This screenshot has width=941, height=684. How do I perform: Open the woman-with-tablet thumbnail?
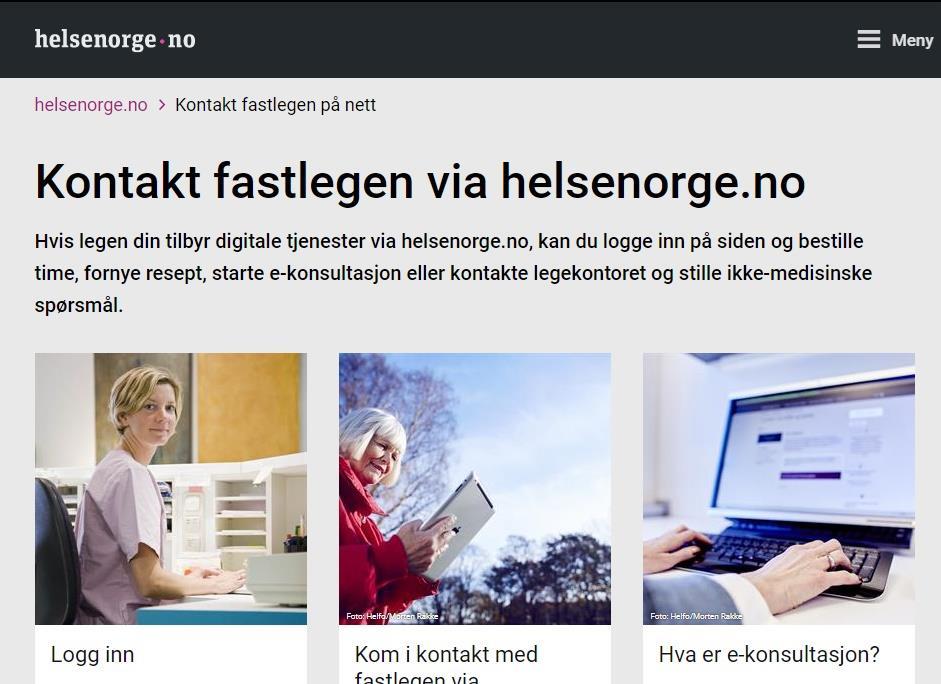475,488
